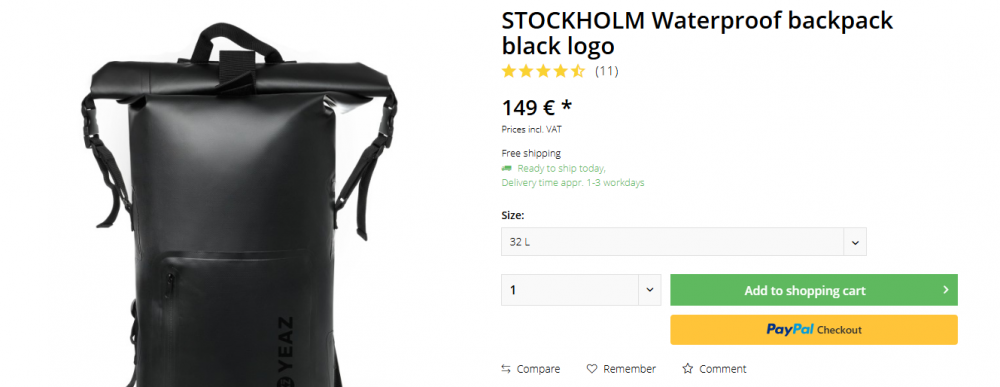Viewport: 1000px width, 387px height.
Task: Click the green delivery truck icon
Action: [x=507, y=168]
